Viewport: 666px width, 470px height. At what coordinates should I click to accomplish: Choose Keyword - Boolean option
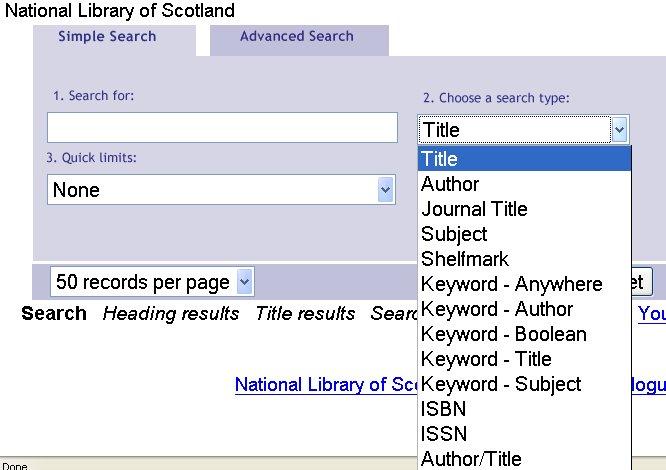pos(524,334)
